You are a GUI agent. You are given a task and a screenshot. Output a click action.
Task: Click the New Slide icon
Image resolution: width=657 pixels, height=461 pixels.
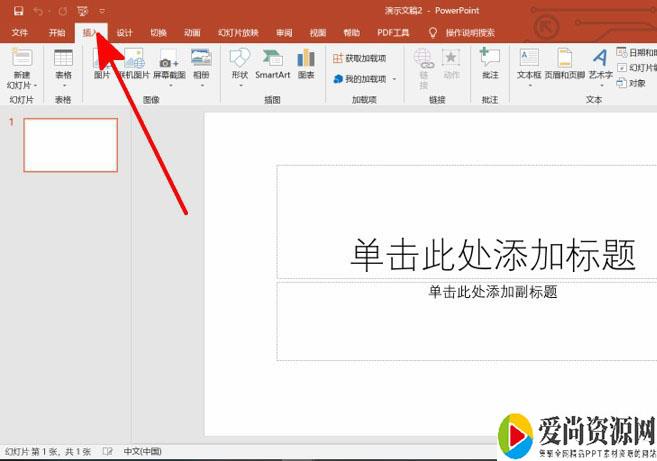pos(21,58)
